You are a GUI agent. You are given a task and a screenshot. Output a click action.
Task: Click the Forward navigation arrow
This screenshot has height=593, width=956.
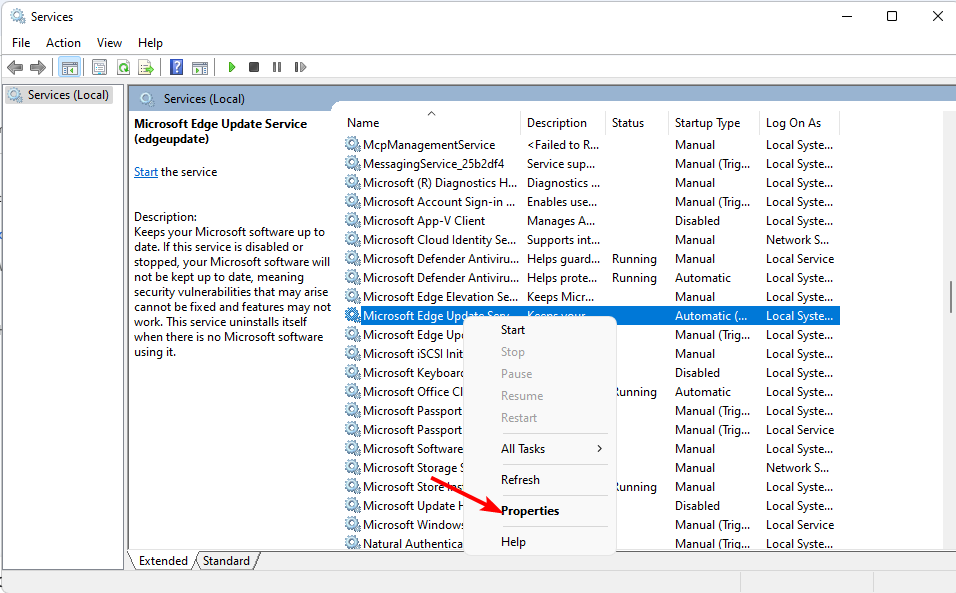coord(38,66)
